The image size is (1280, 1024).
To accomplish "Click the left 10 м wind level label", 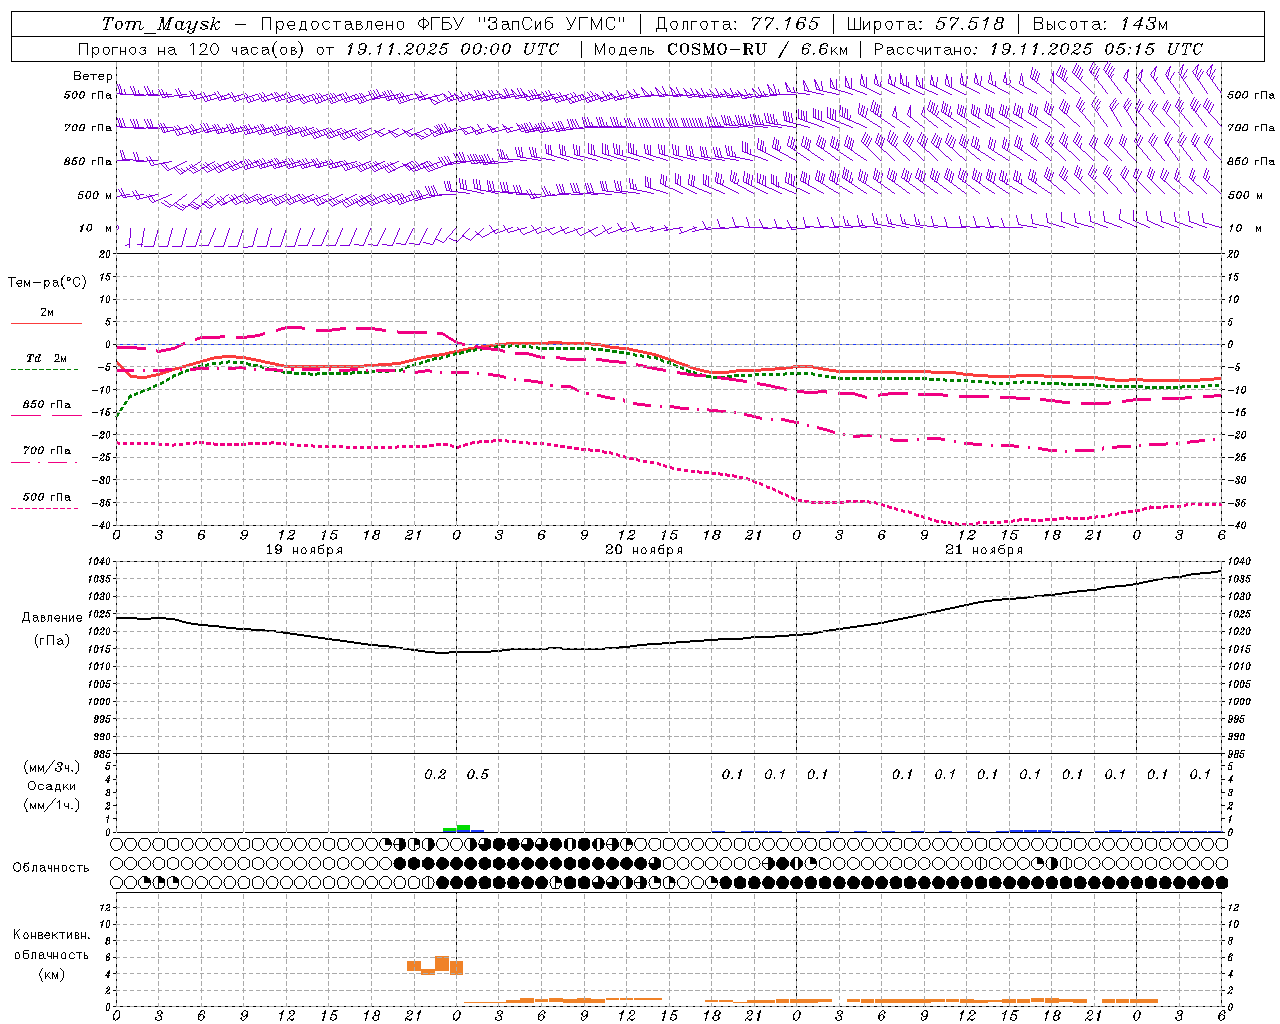I will [95, 228].
